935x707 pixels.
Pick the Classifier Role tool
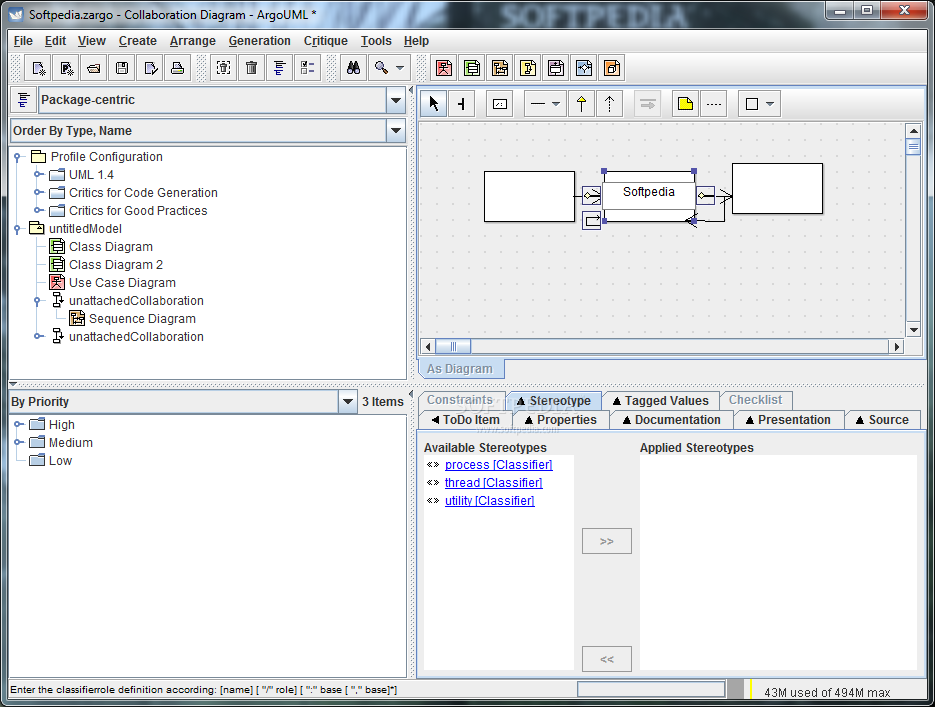[x=500, y=104]
